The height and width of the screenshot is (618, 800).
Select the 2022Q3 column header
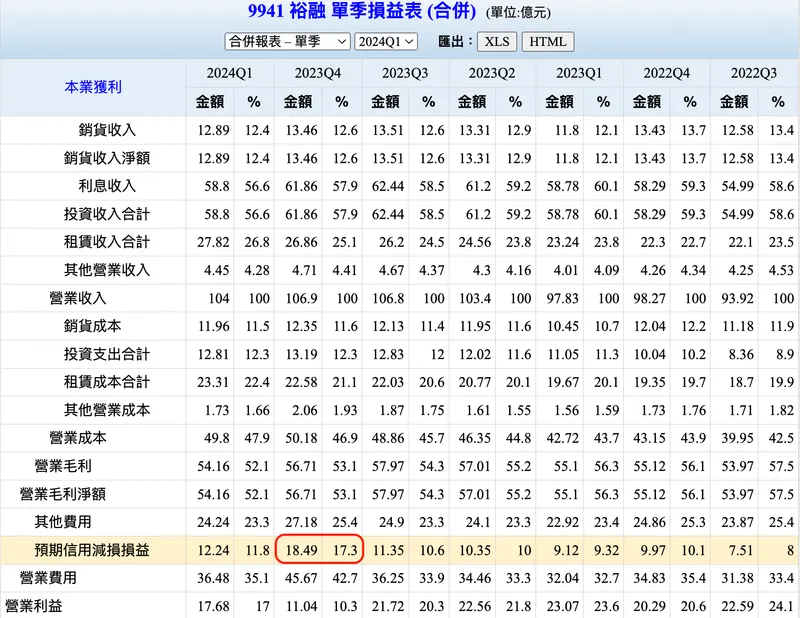tap(754, 73)
